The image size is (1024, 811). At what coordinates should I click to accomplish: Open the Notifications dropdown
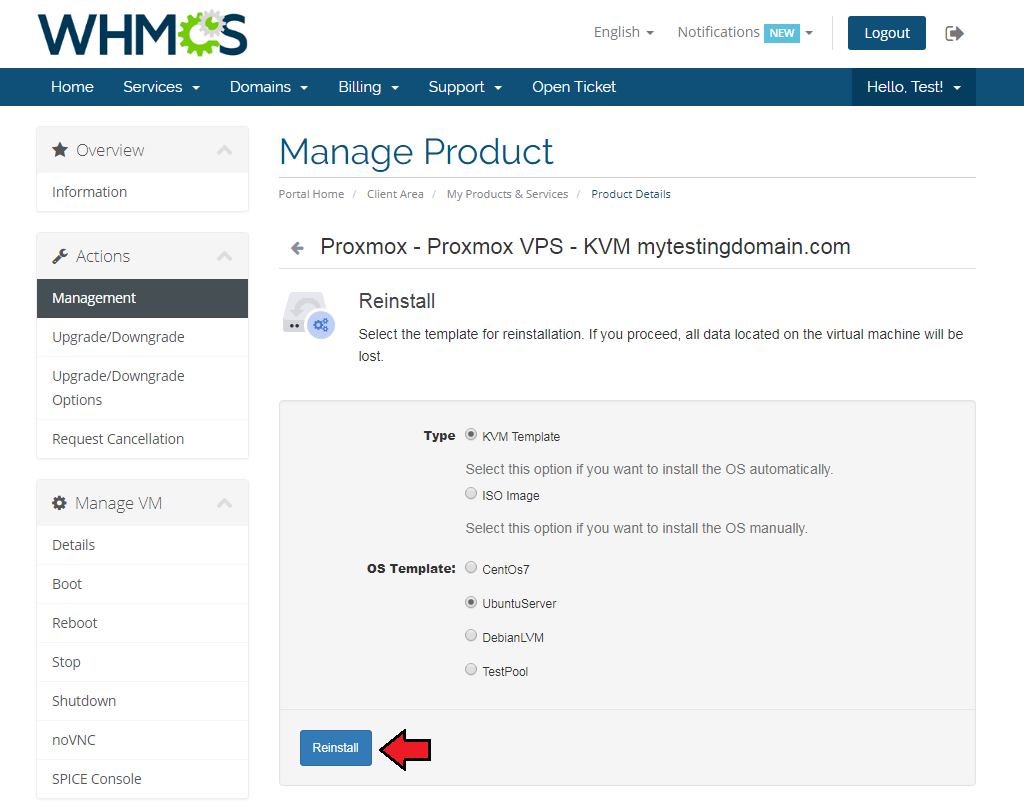click(x=745, y=32)
